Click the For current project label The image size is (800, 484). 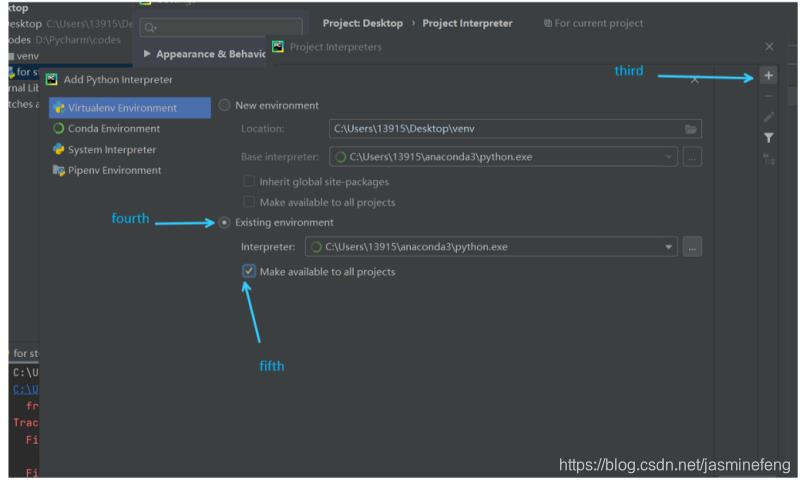(x=598, y=23)
